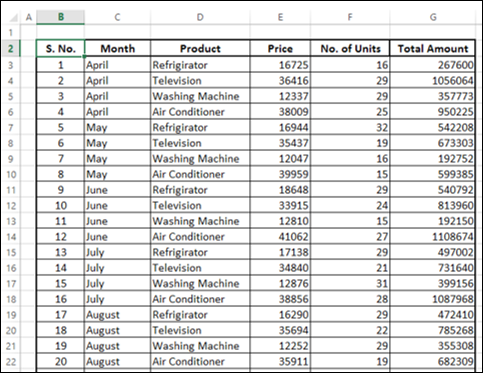This screenshot has height=373, width=483.
Task: Click Air Conditioner cell in row 18
Action: coord(200,299)
